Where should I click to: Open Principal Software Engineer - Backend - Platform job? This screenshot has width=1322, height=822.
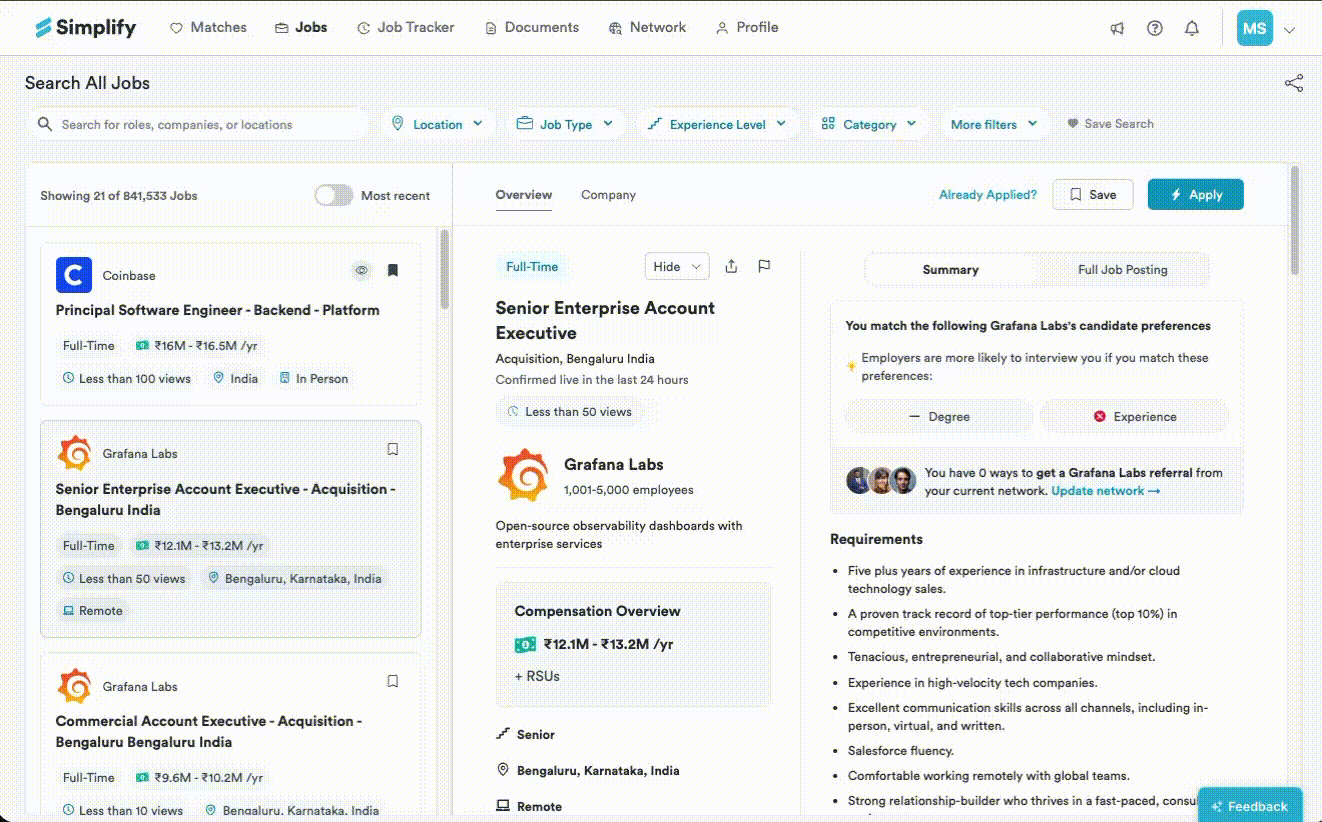point(218,310)
